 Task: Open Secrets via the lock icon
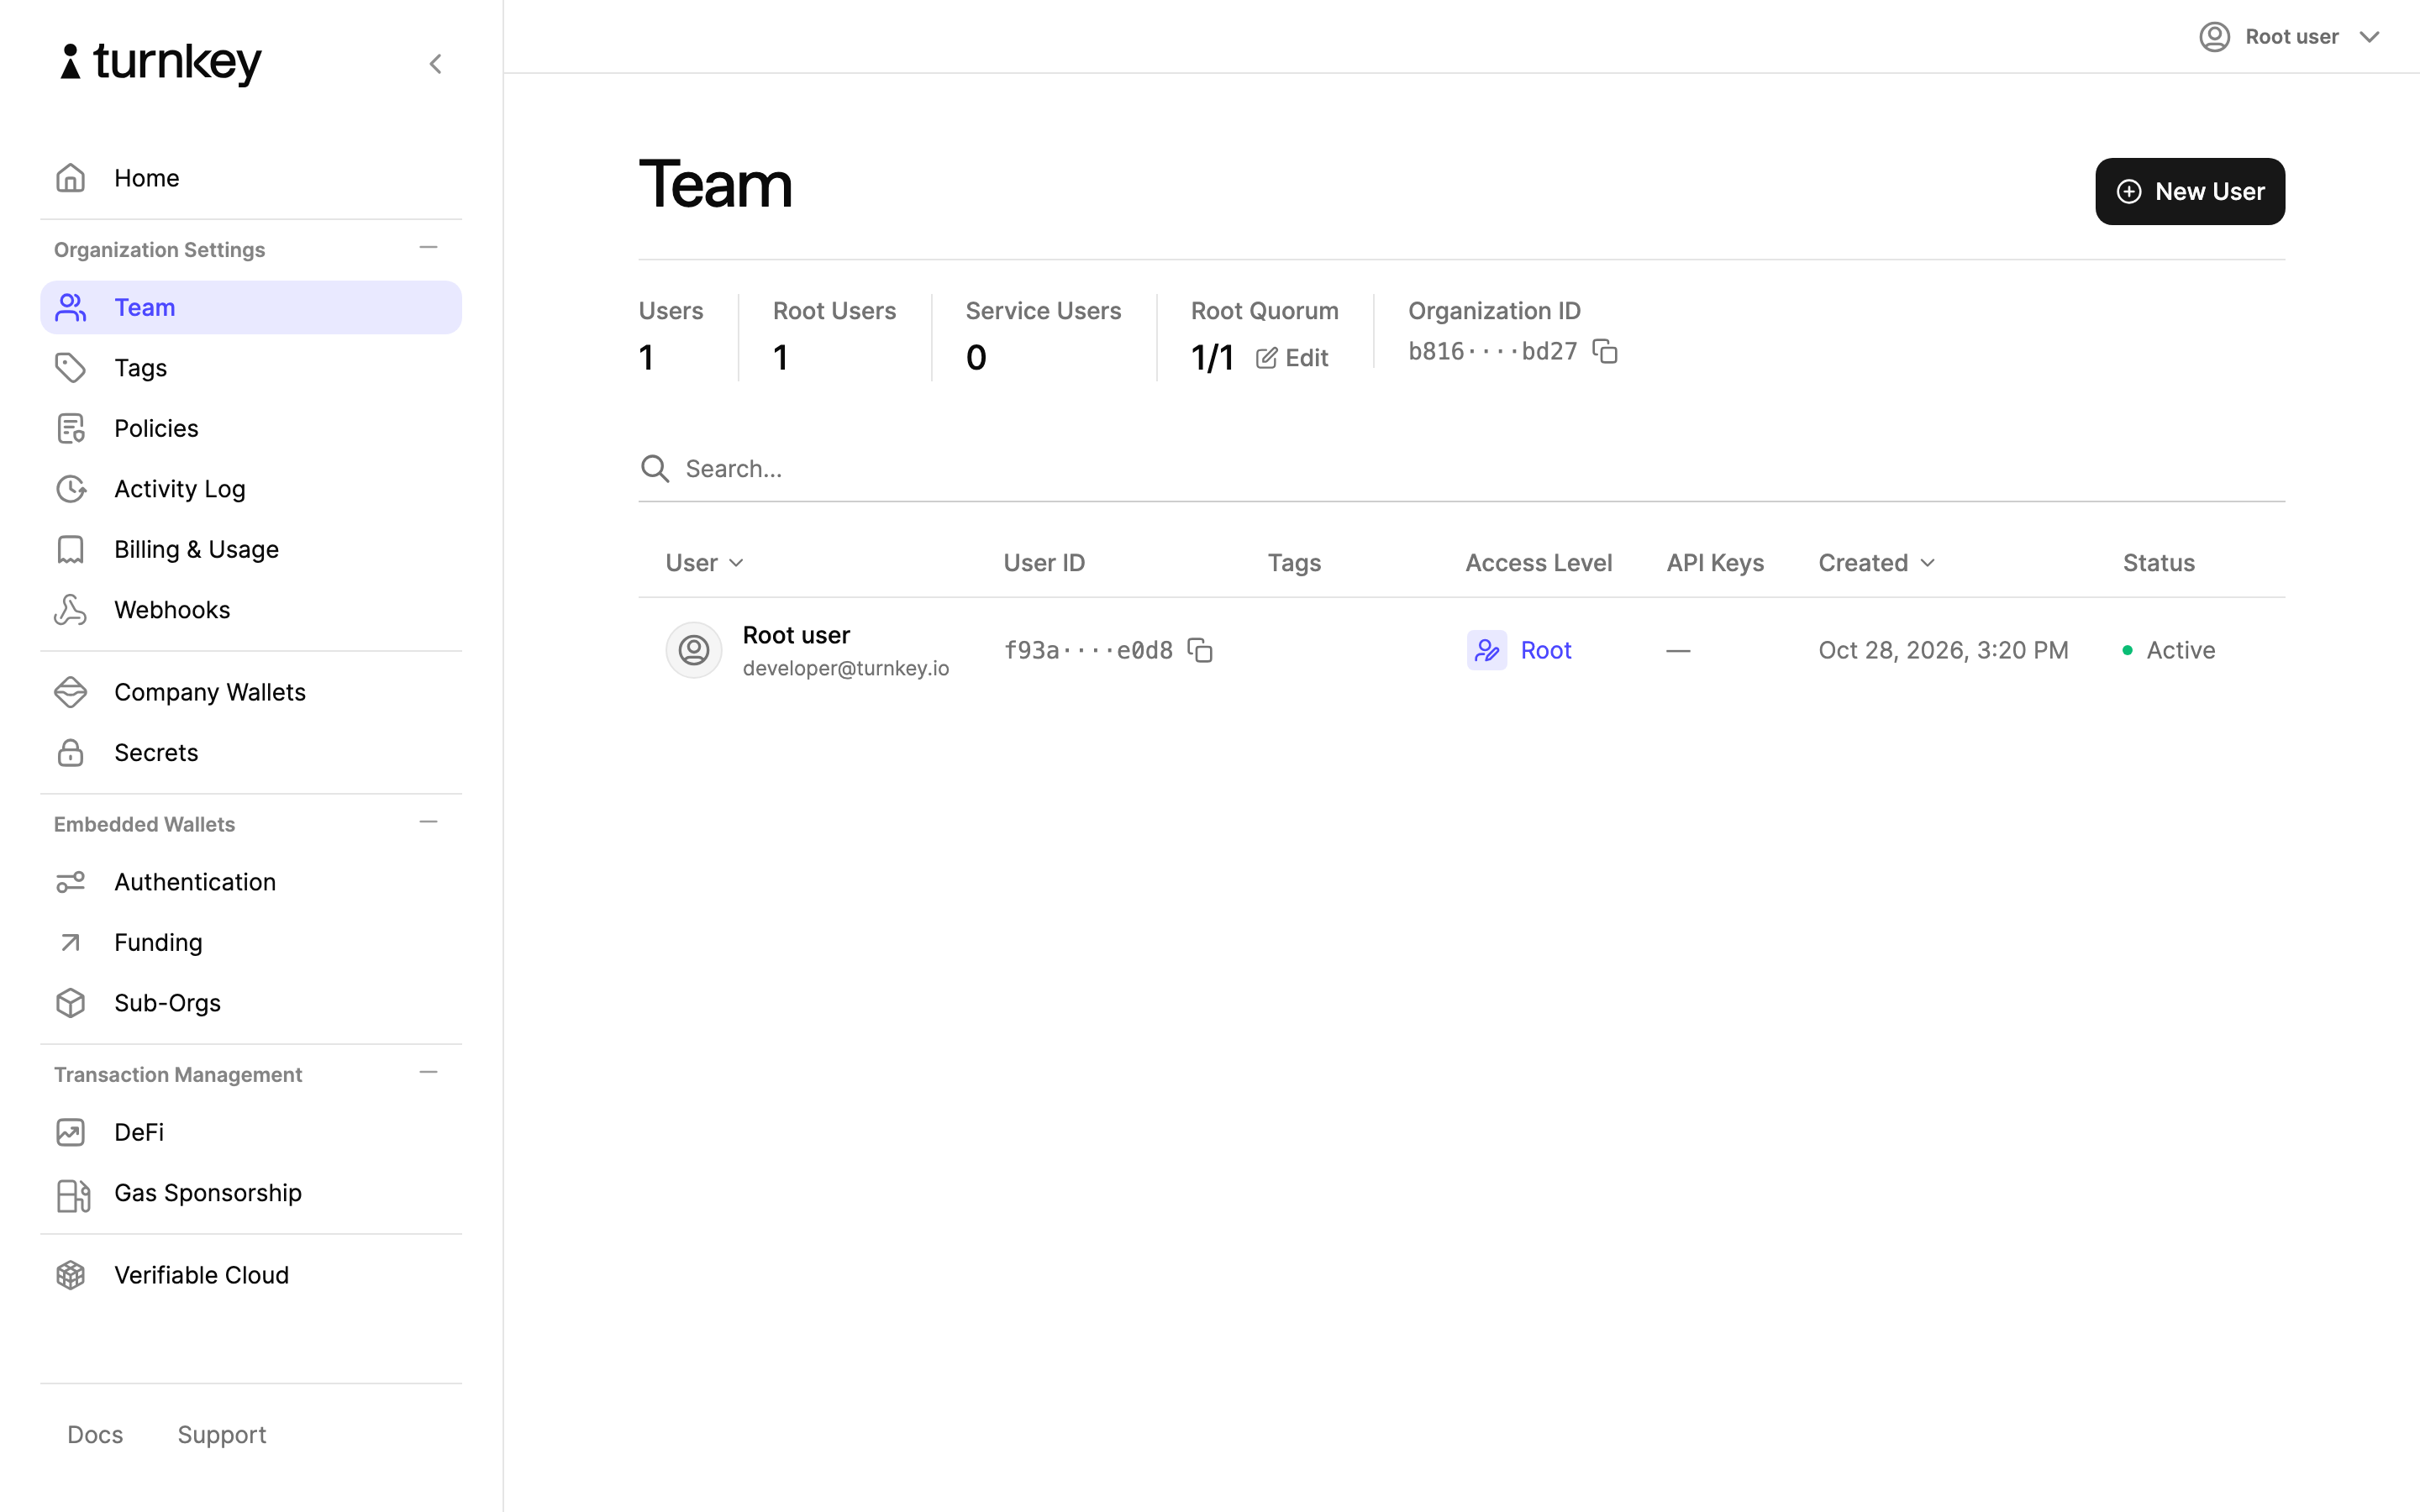point(71,753)
